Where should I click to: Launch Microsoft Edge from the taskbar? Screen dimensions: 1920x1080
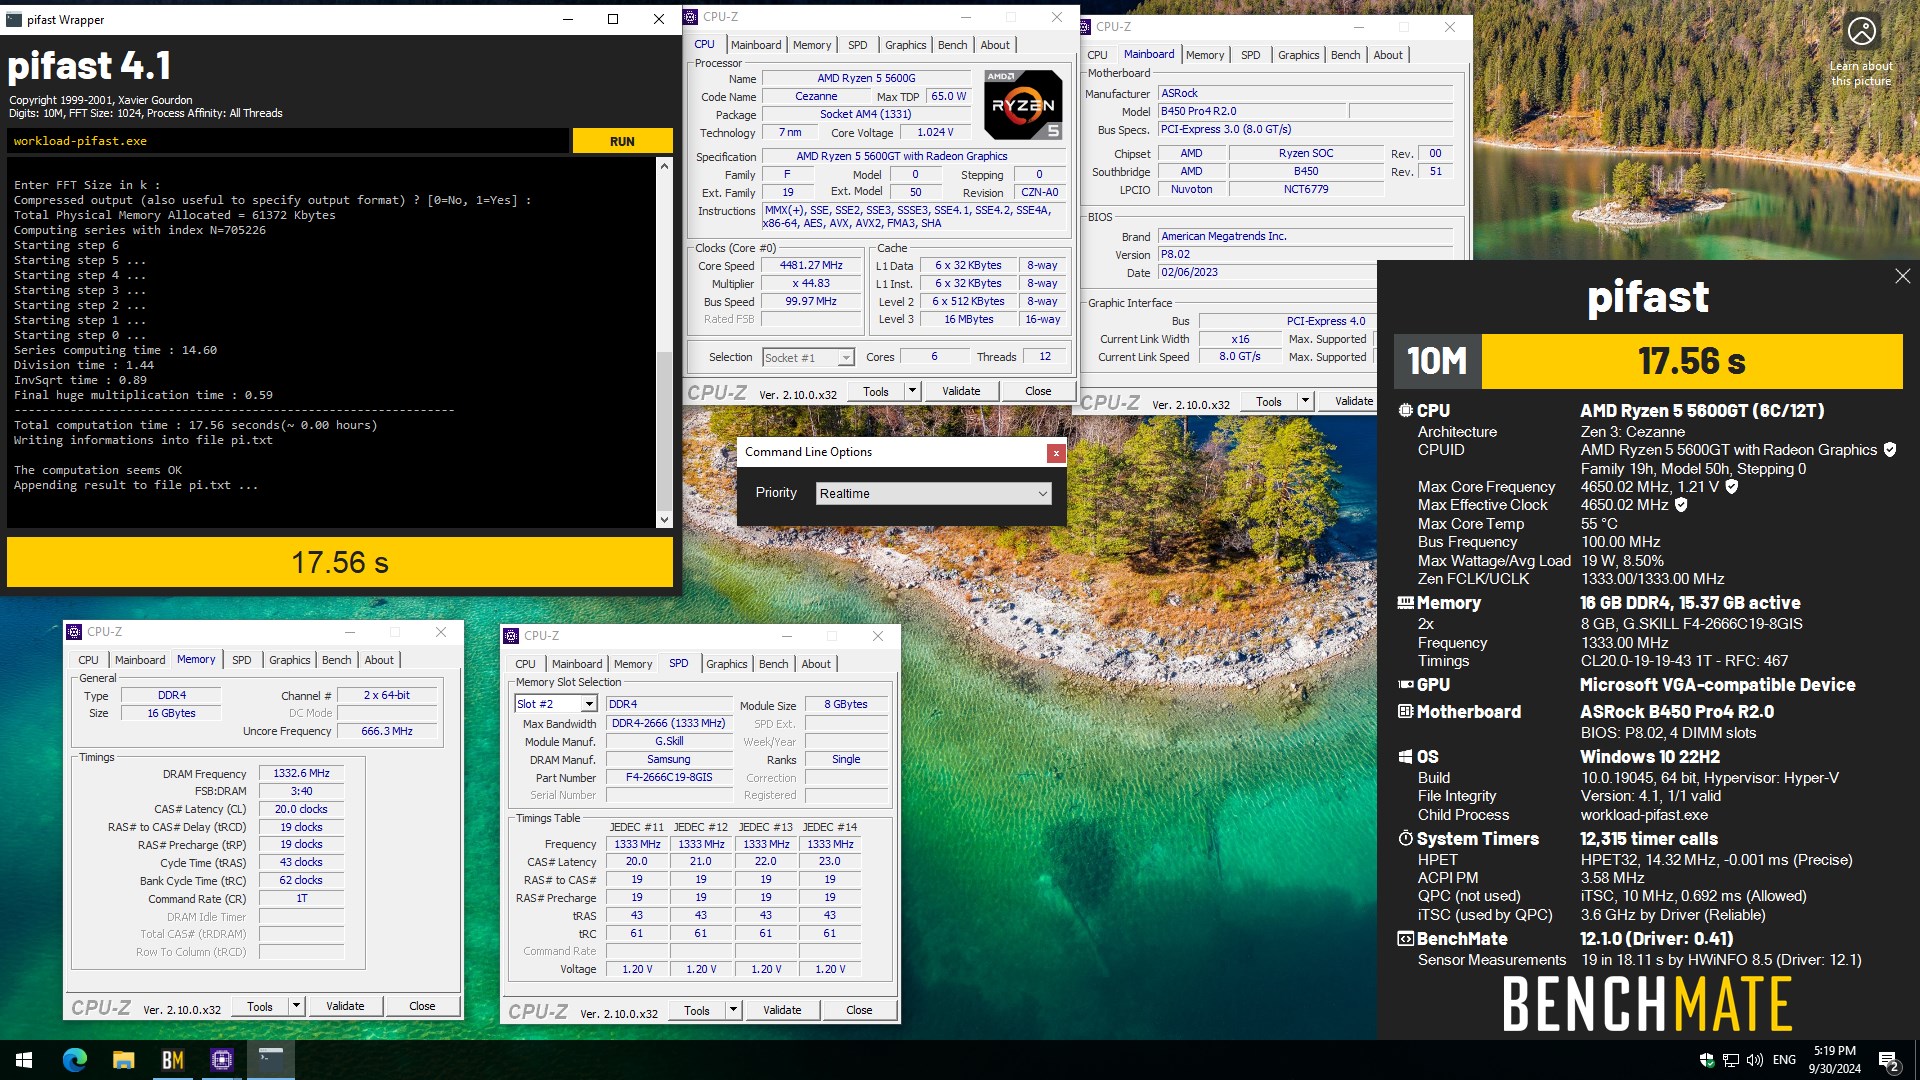(74, 1060)
